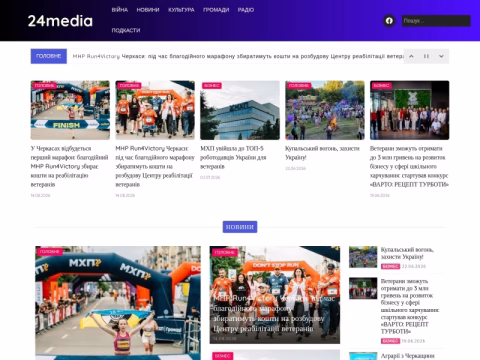Viewport: 480px width, 360px height.
Task: Open the ГРОМАДИ menu item
Action: [216, 10]
